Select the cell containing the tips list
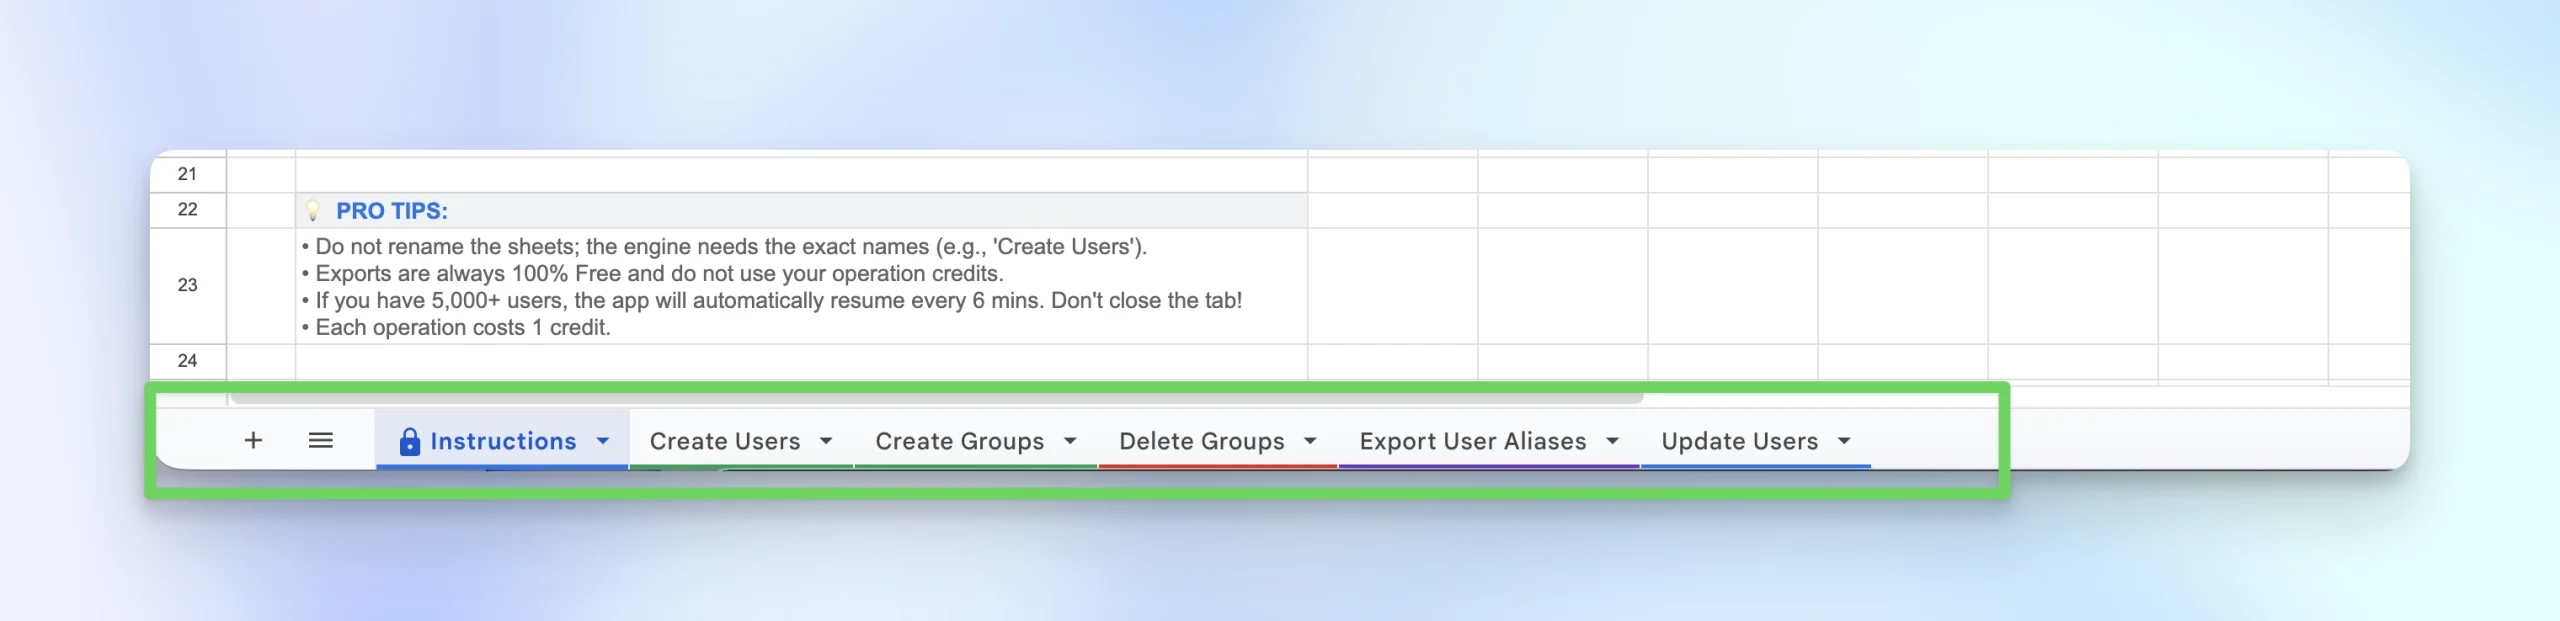Screen dimensions: 2560x621 [x=800, y=286]
